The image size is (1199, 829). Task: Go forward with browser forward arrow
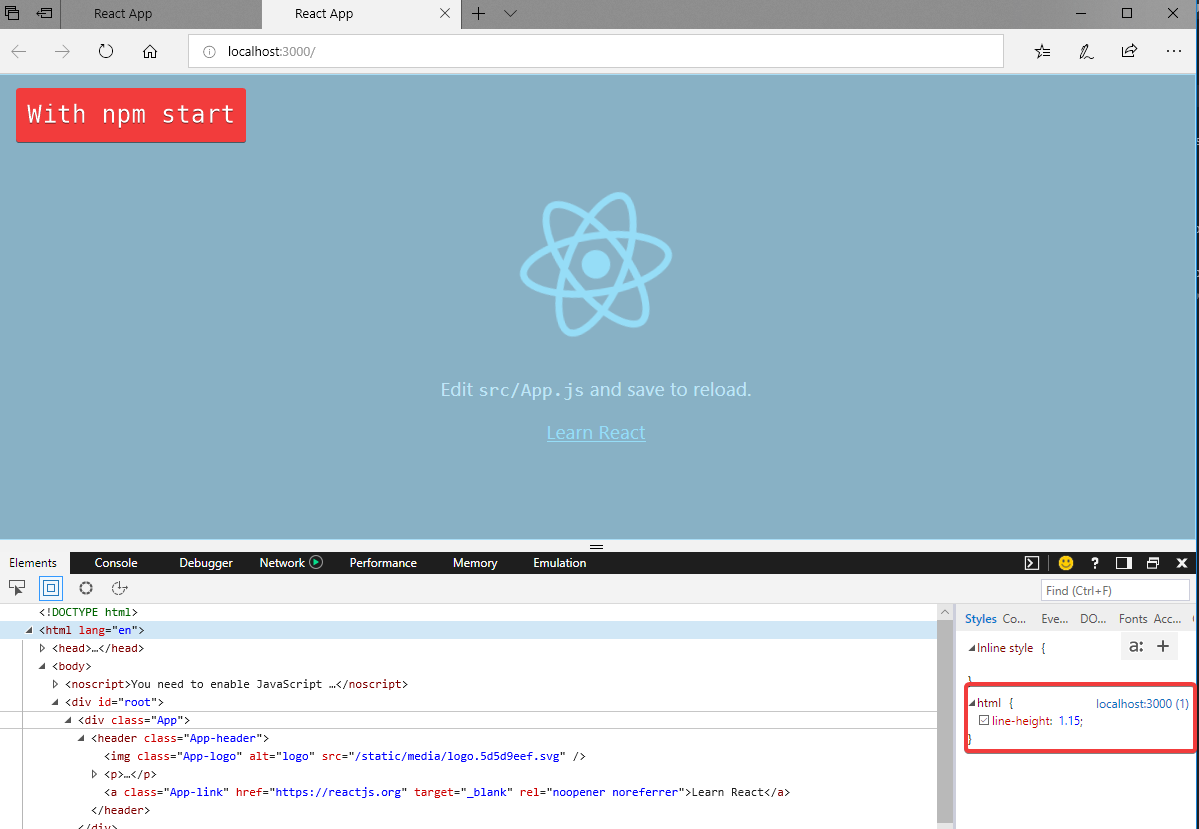tap(62, 51)
